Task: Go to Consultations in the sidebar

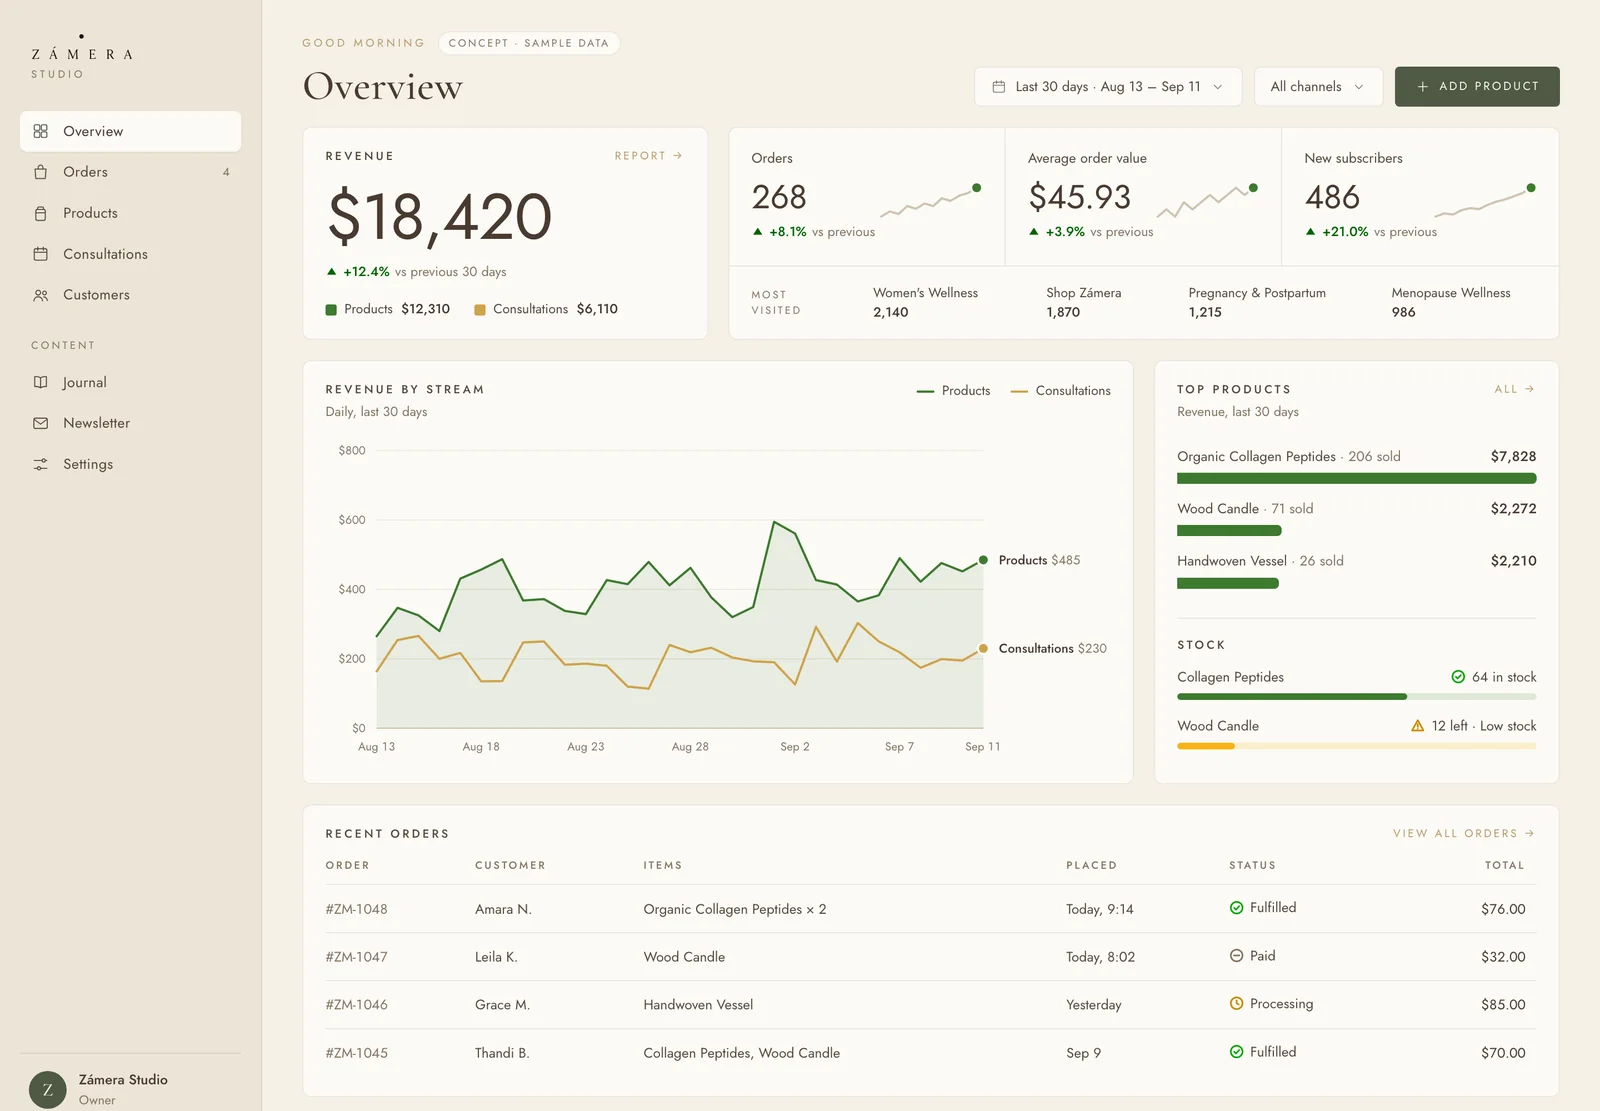Action: [x=130, y=254]
